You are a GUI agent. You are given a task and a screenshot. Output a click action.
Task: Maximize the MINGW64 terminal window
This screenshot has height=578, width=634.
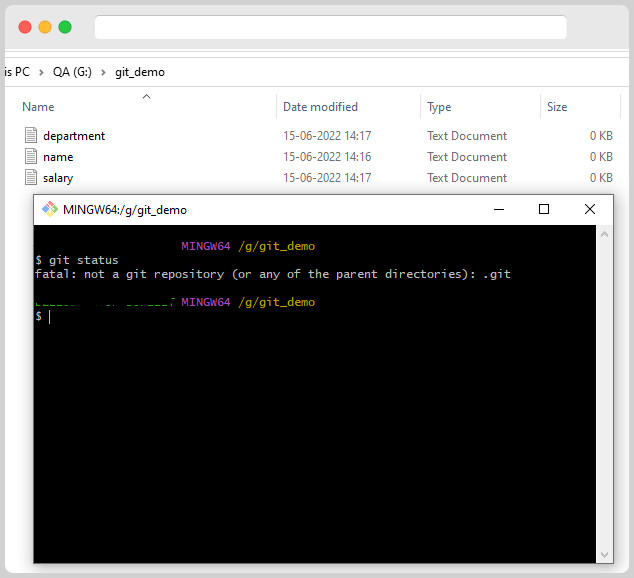click(x=544, y=209)
